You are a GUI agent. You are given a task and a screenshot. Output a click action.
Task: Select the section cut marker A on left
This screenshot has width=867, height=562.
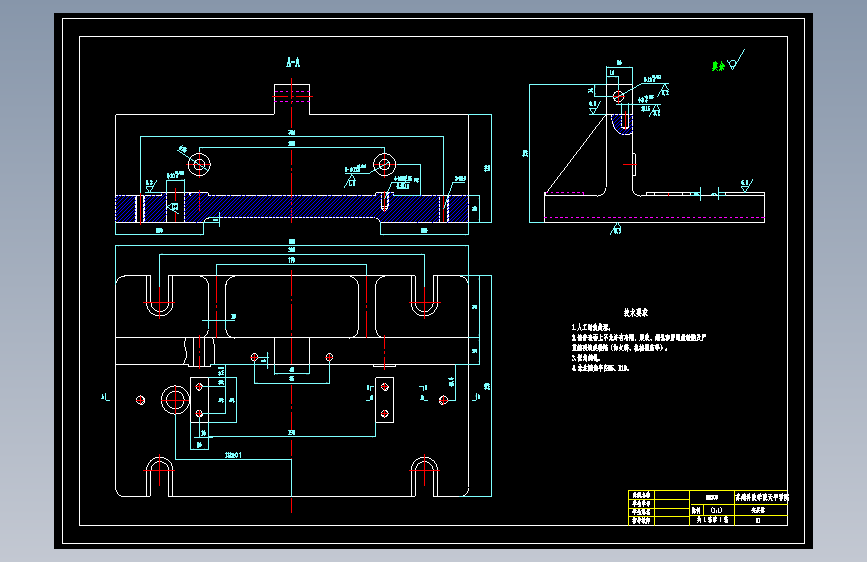(x=105, y=397)
